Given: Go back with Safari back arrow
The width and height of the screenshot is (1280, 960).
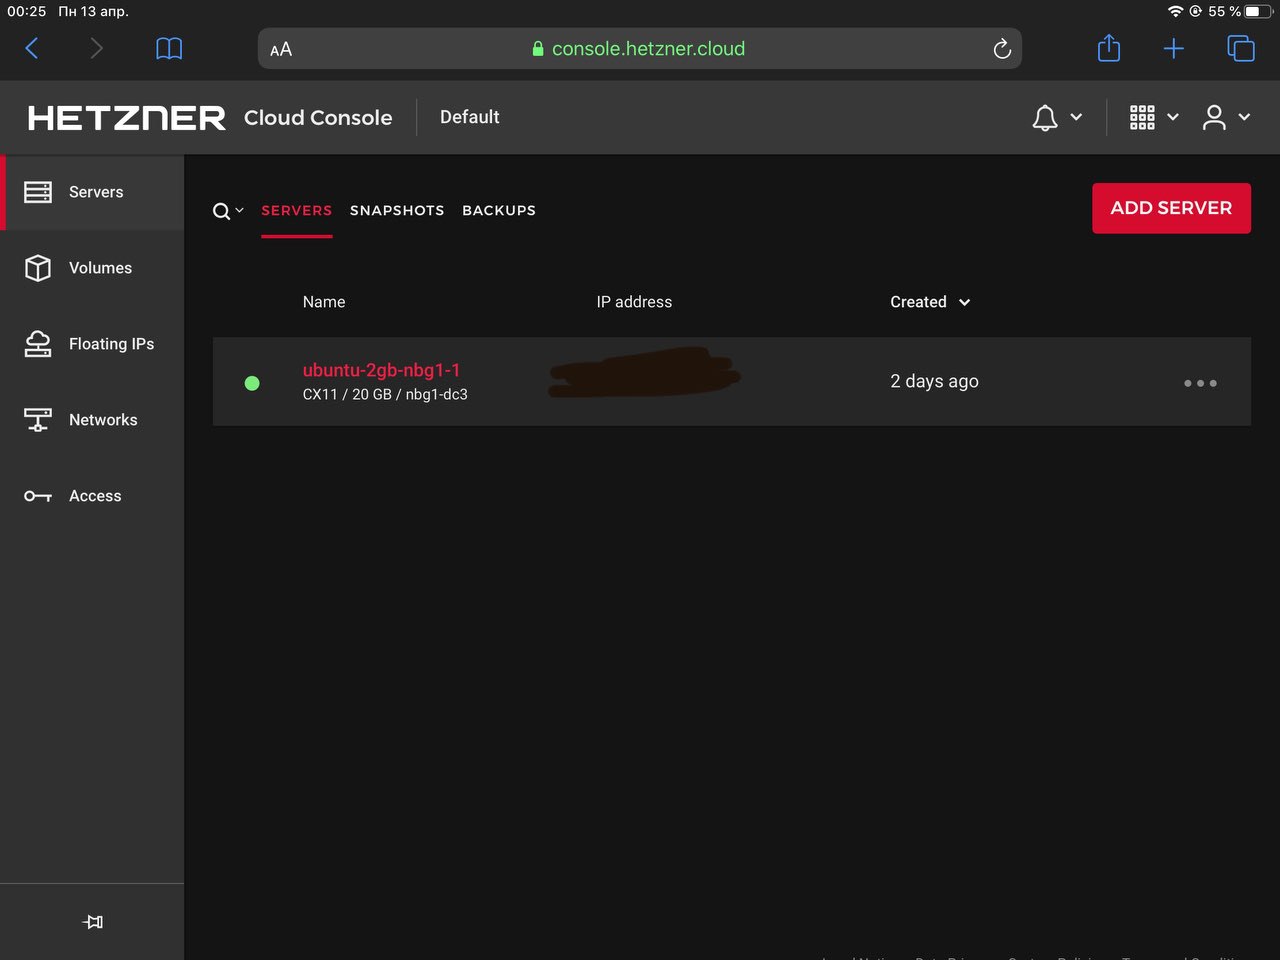Looking at the screenshot, I should (x=32, y=48).
